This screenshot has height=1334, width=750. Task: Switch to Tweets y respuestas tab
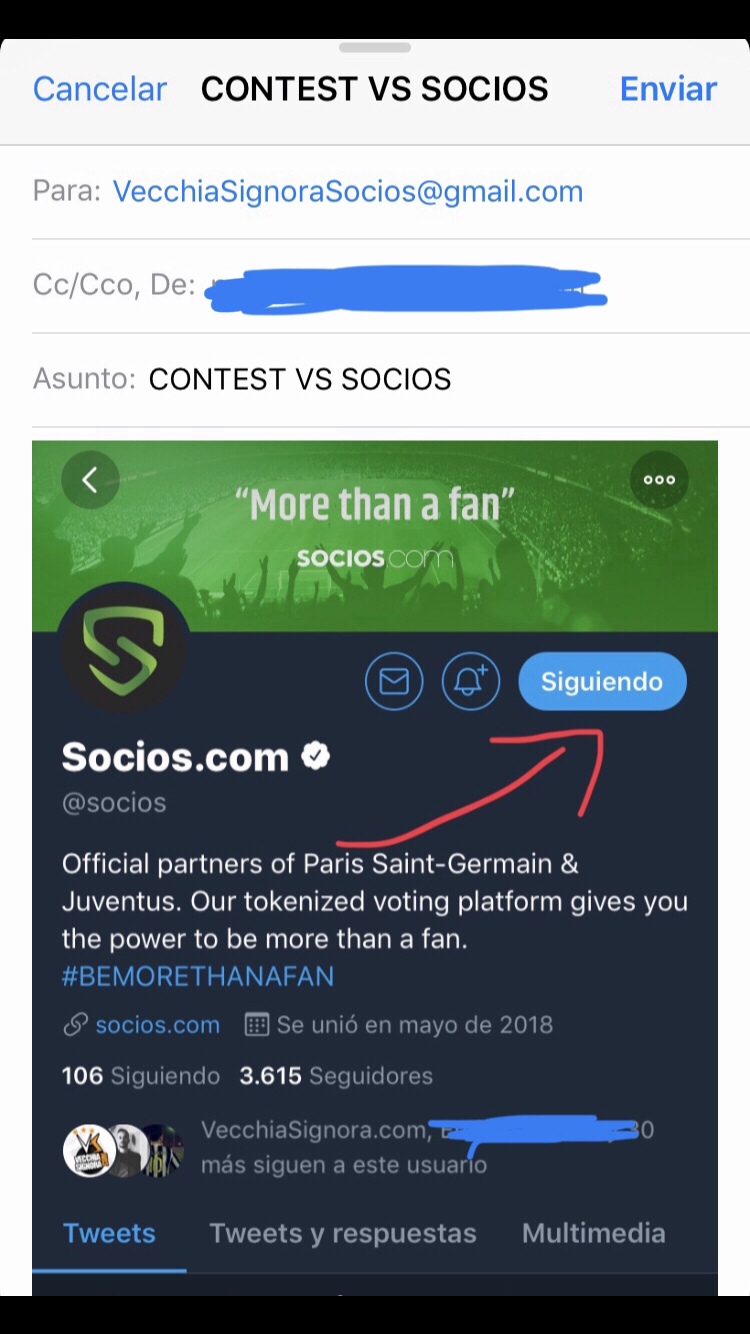pos(342,1233)
